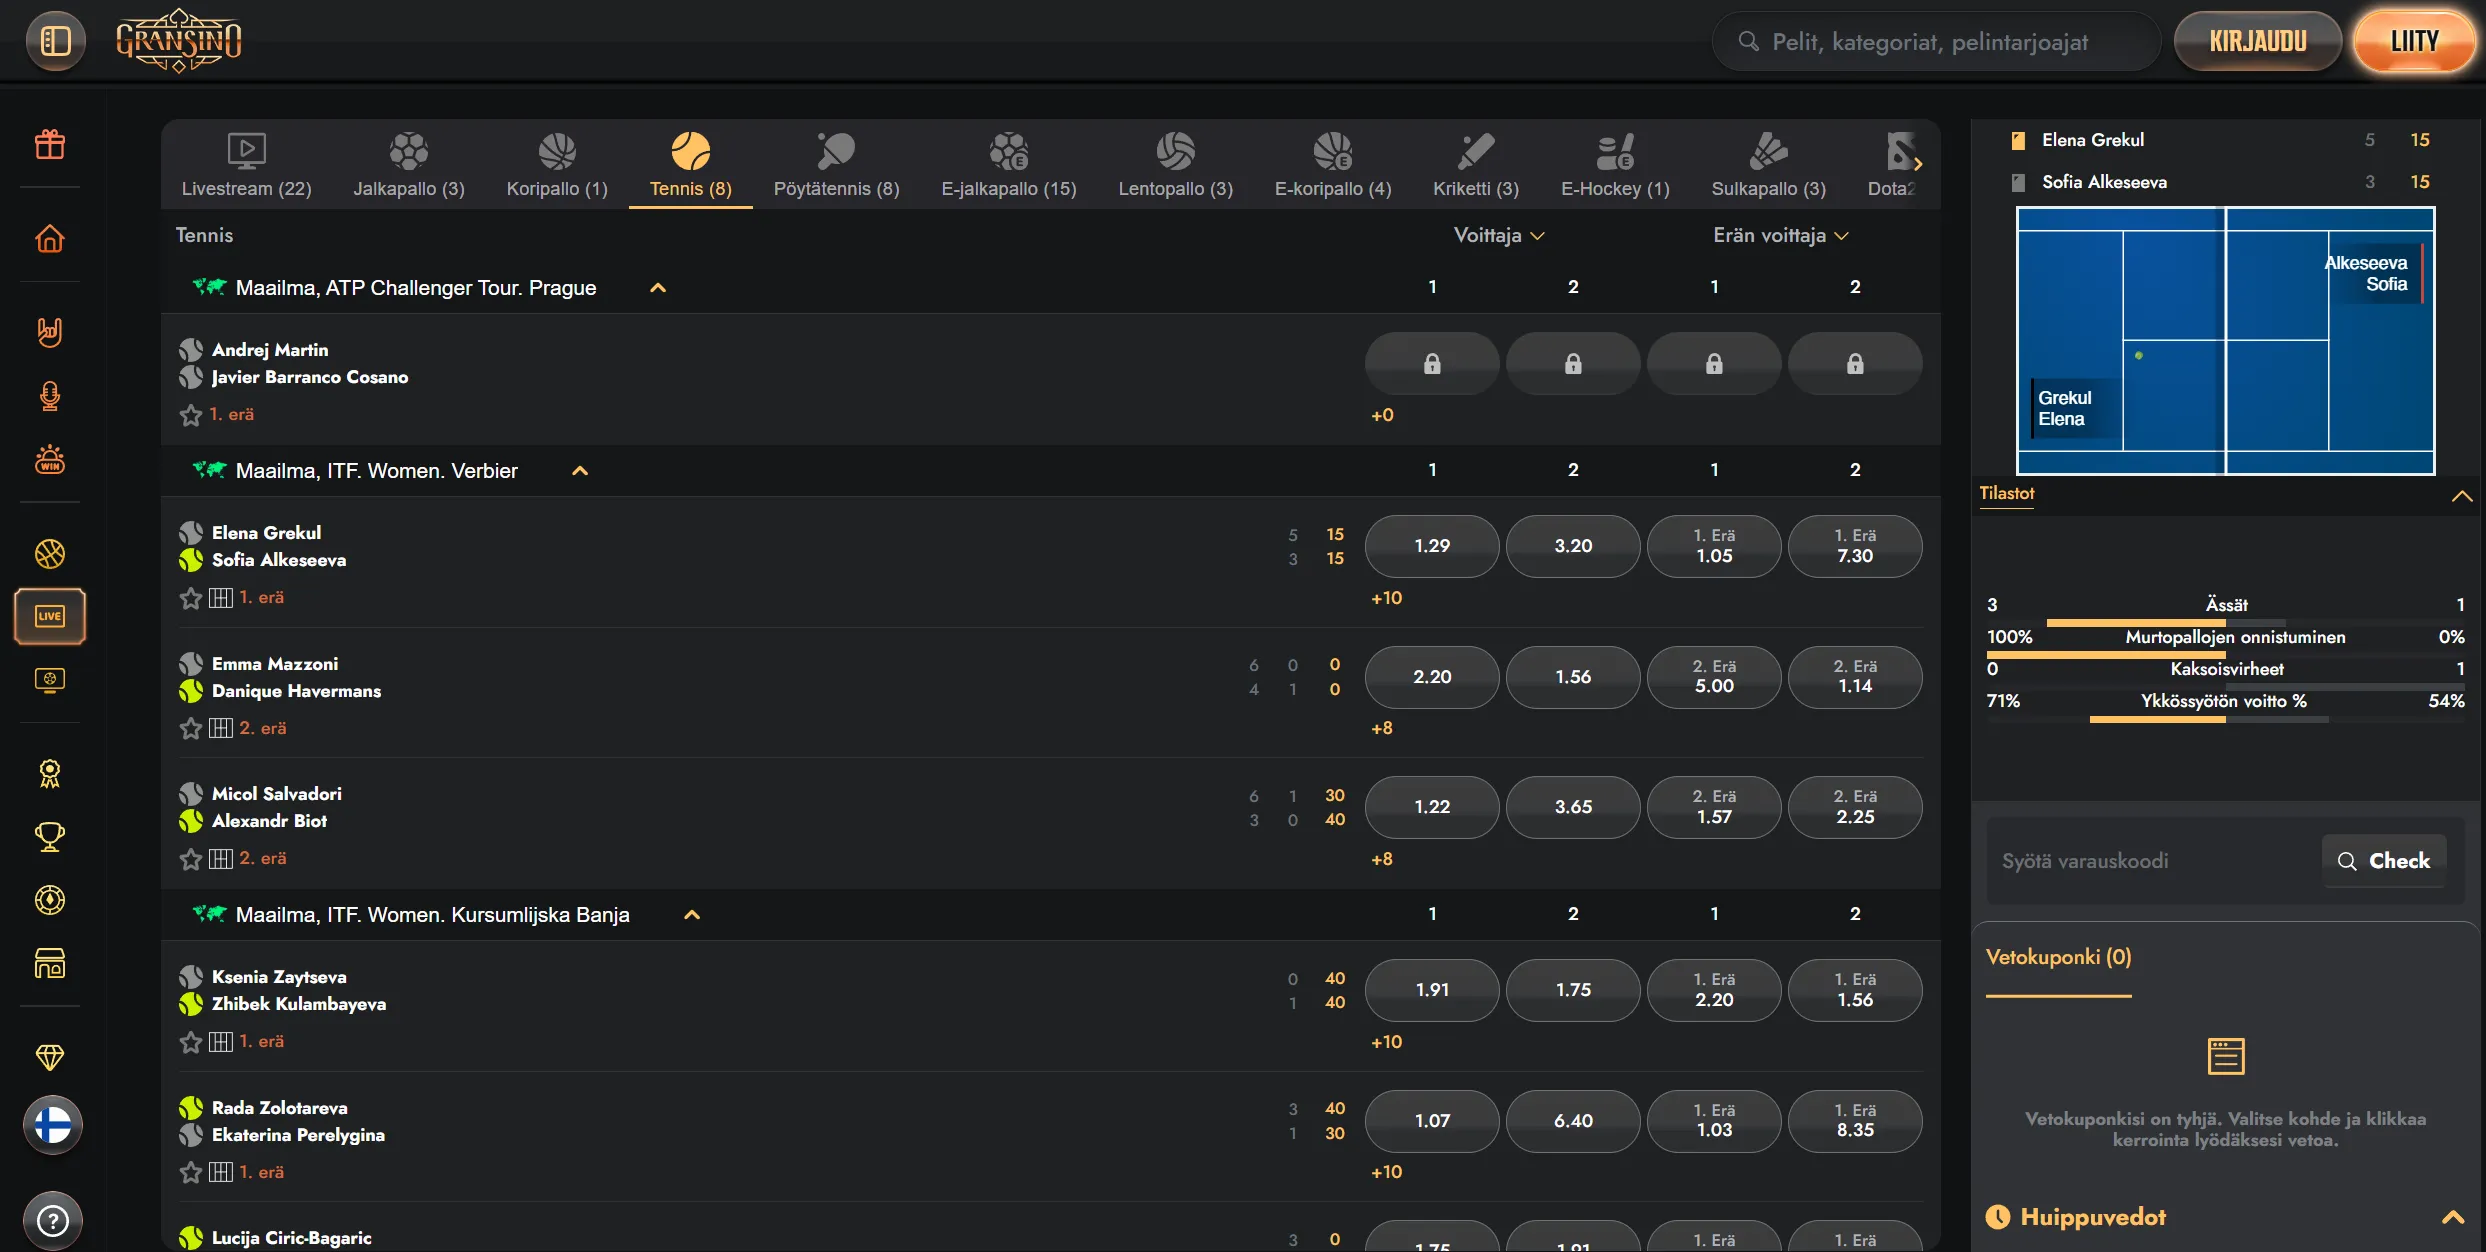Select 2. Erä odds 2.25 for Biot
The image size is (2486, 1252).
[x=1855, y=807]
